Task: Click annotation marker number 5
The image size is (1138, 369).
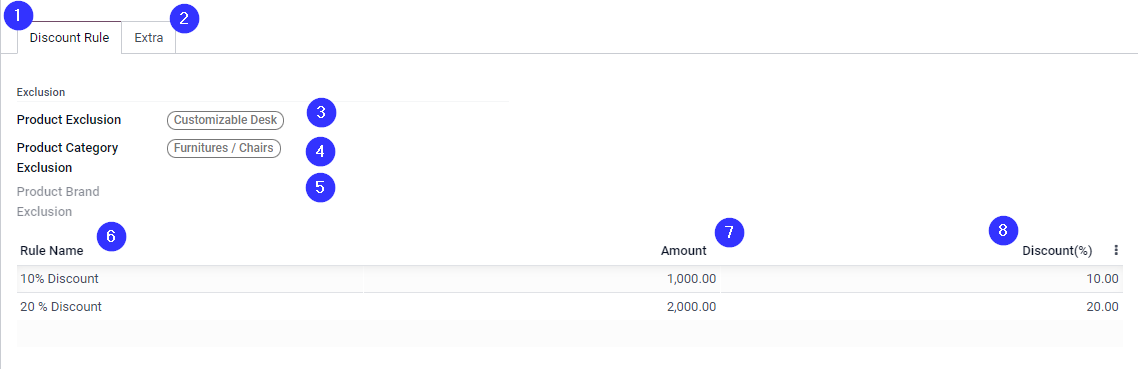Action: [x=320, y=187]
